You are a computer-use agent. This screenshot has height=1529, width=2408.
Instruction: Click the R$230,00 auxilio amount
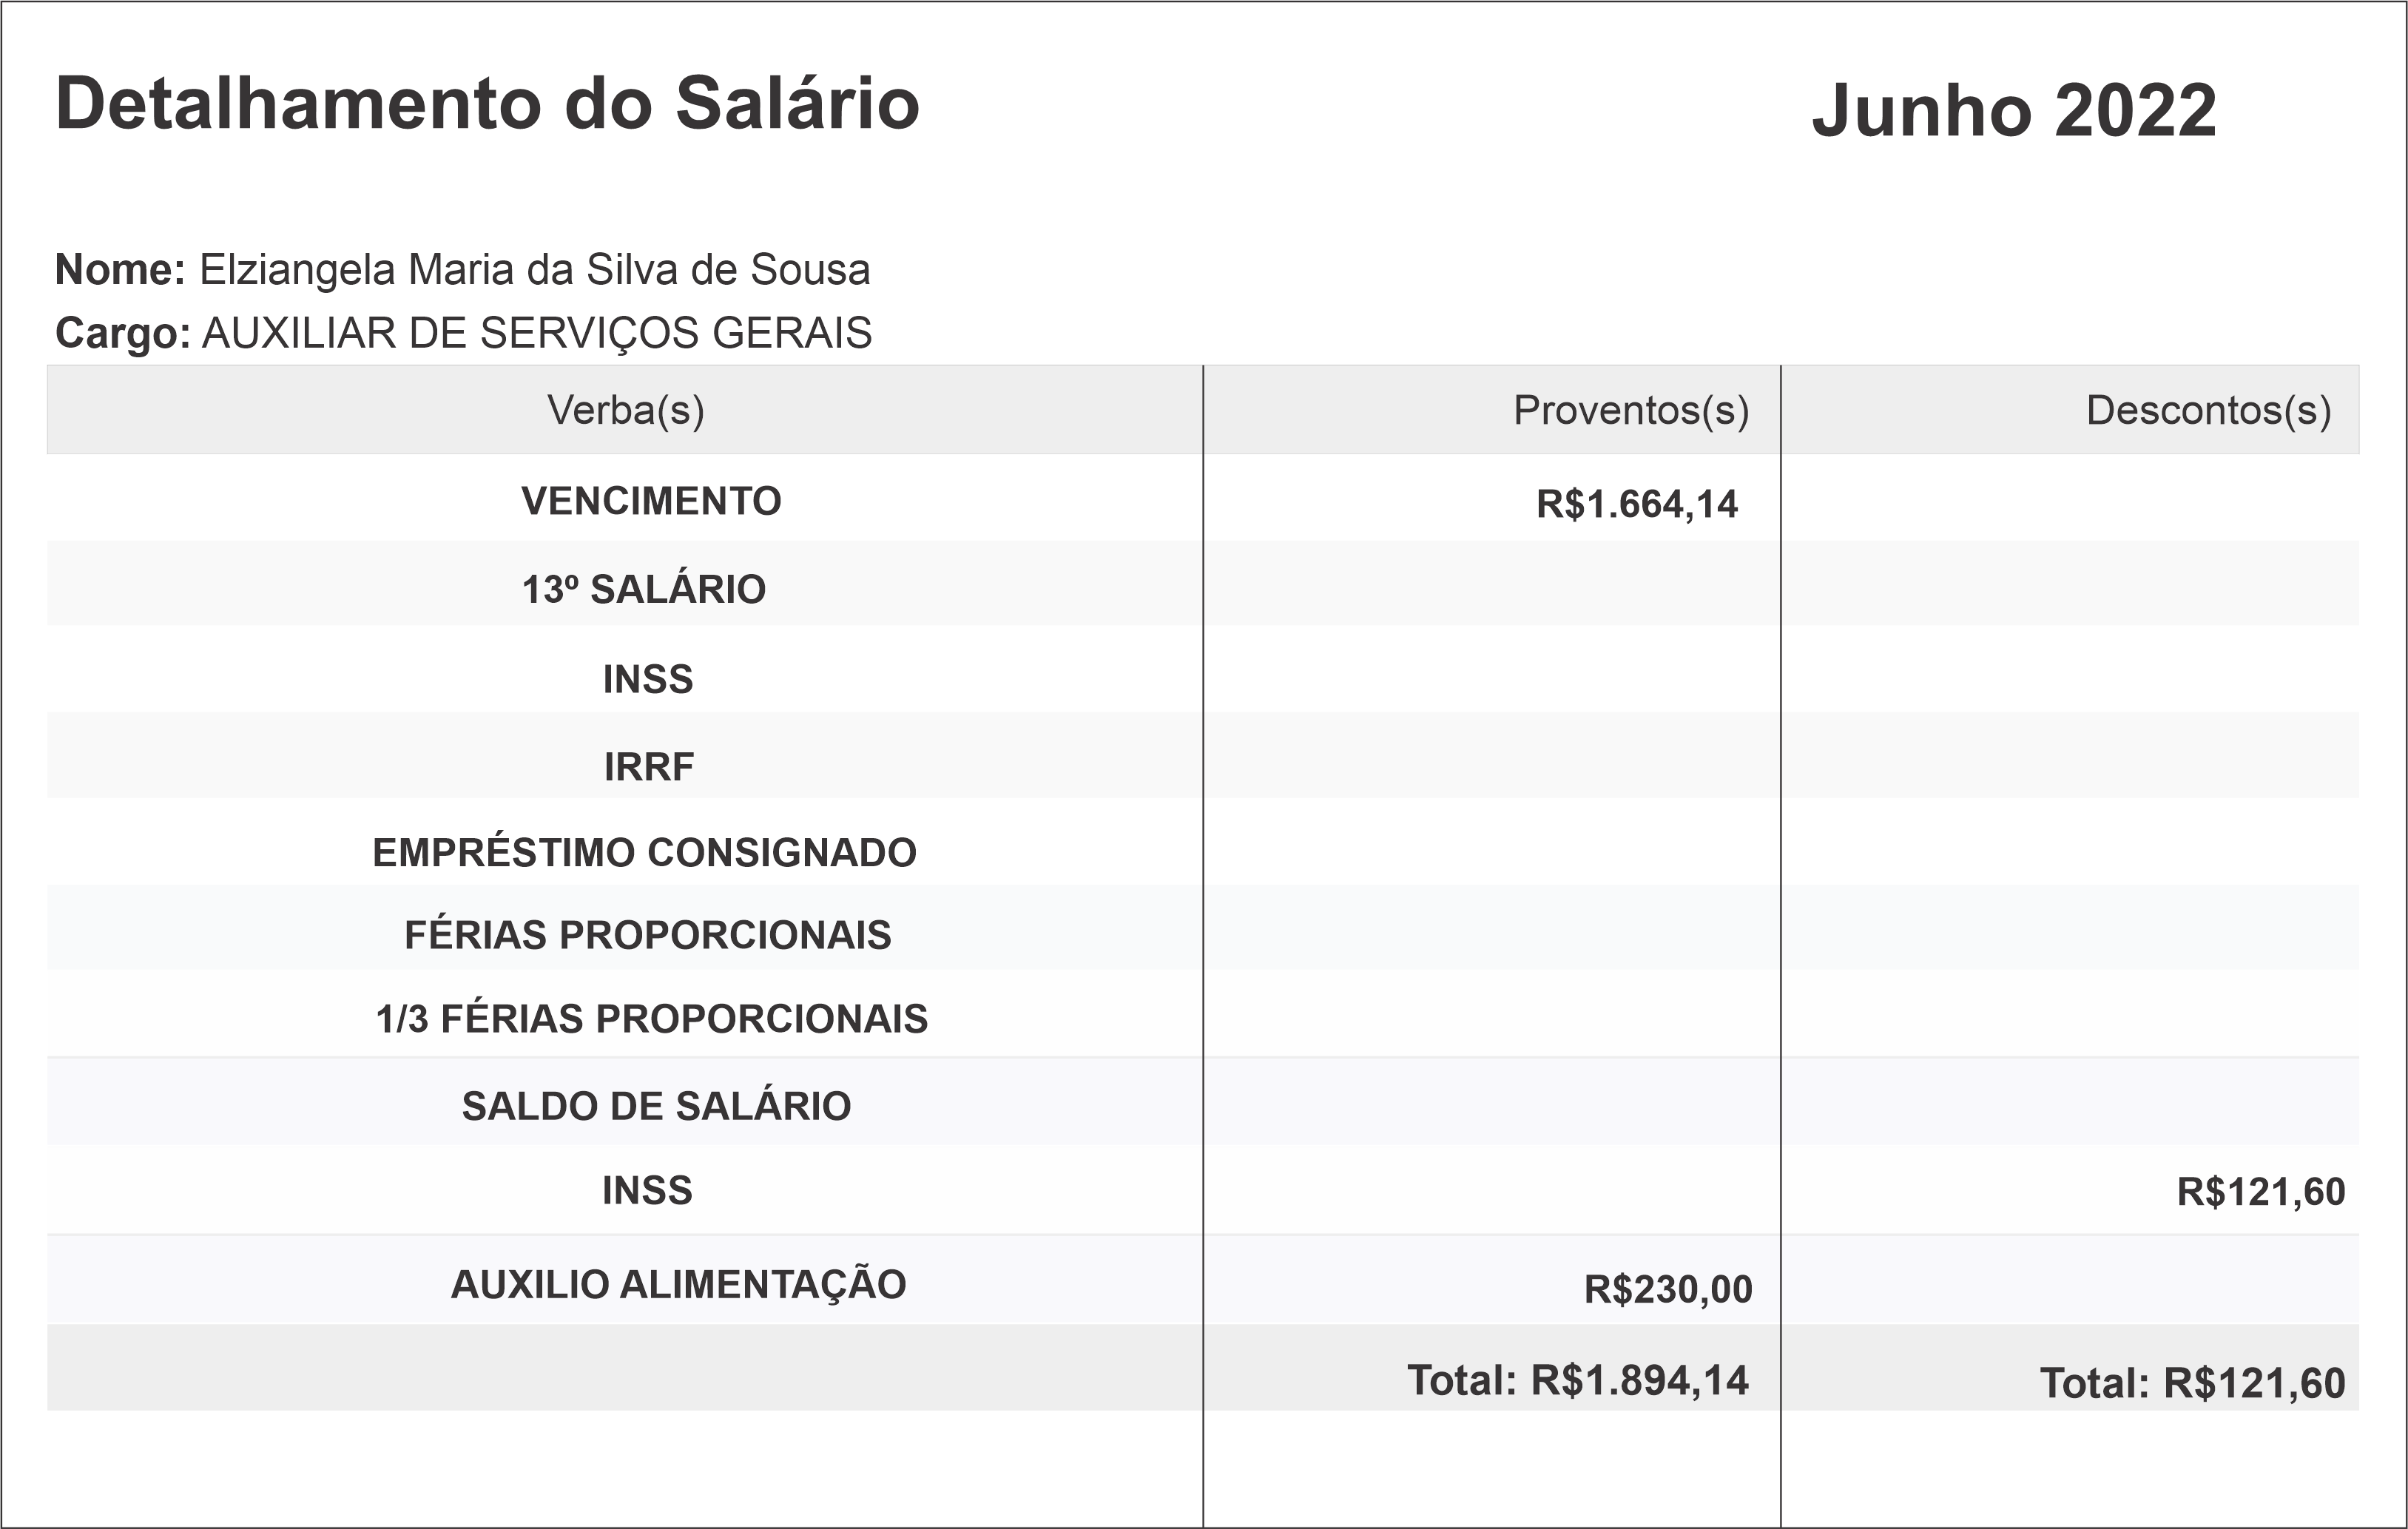(x=1668, y=1290)
